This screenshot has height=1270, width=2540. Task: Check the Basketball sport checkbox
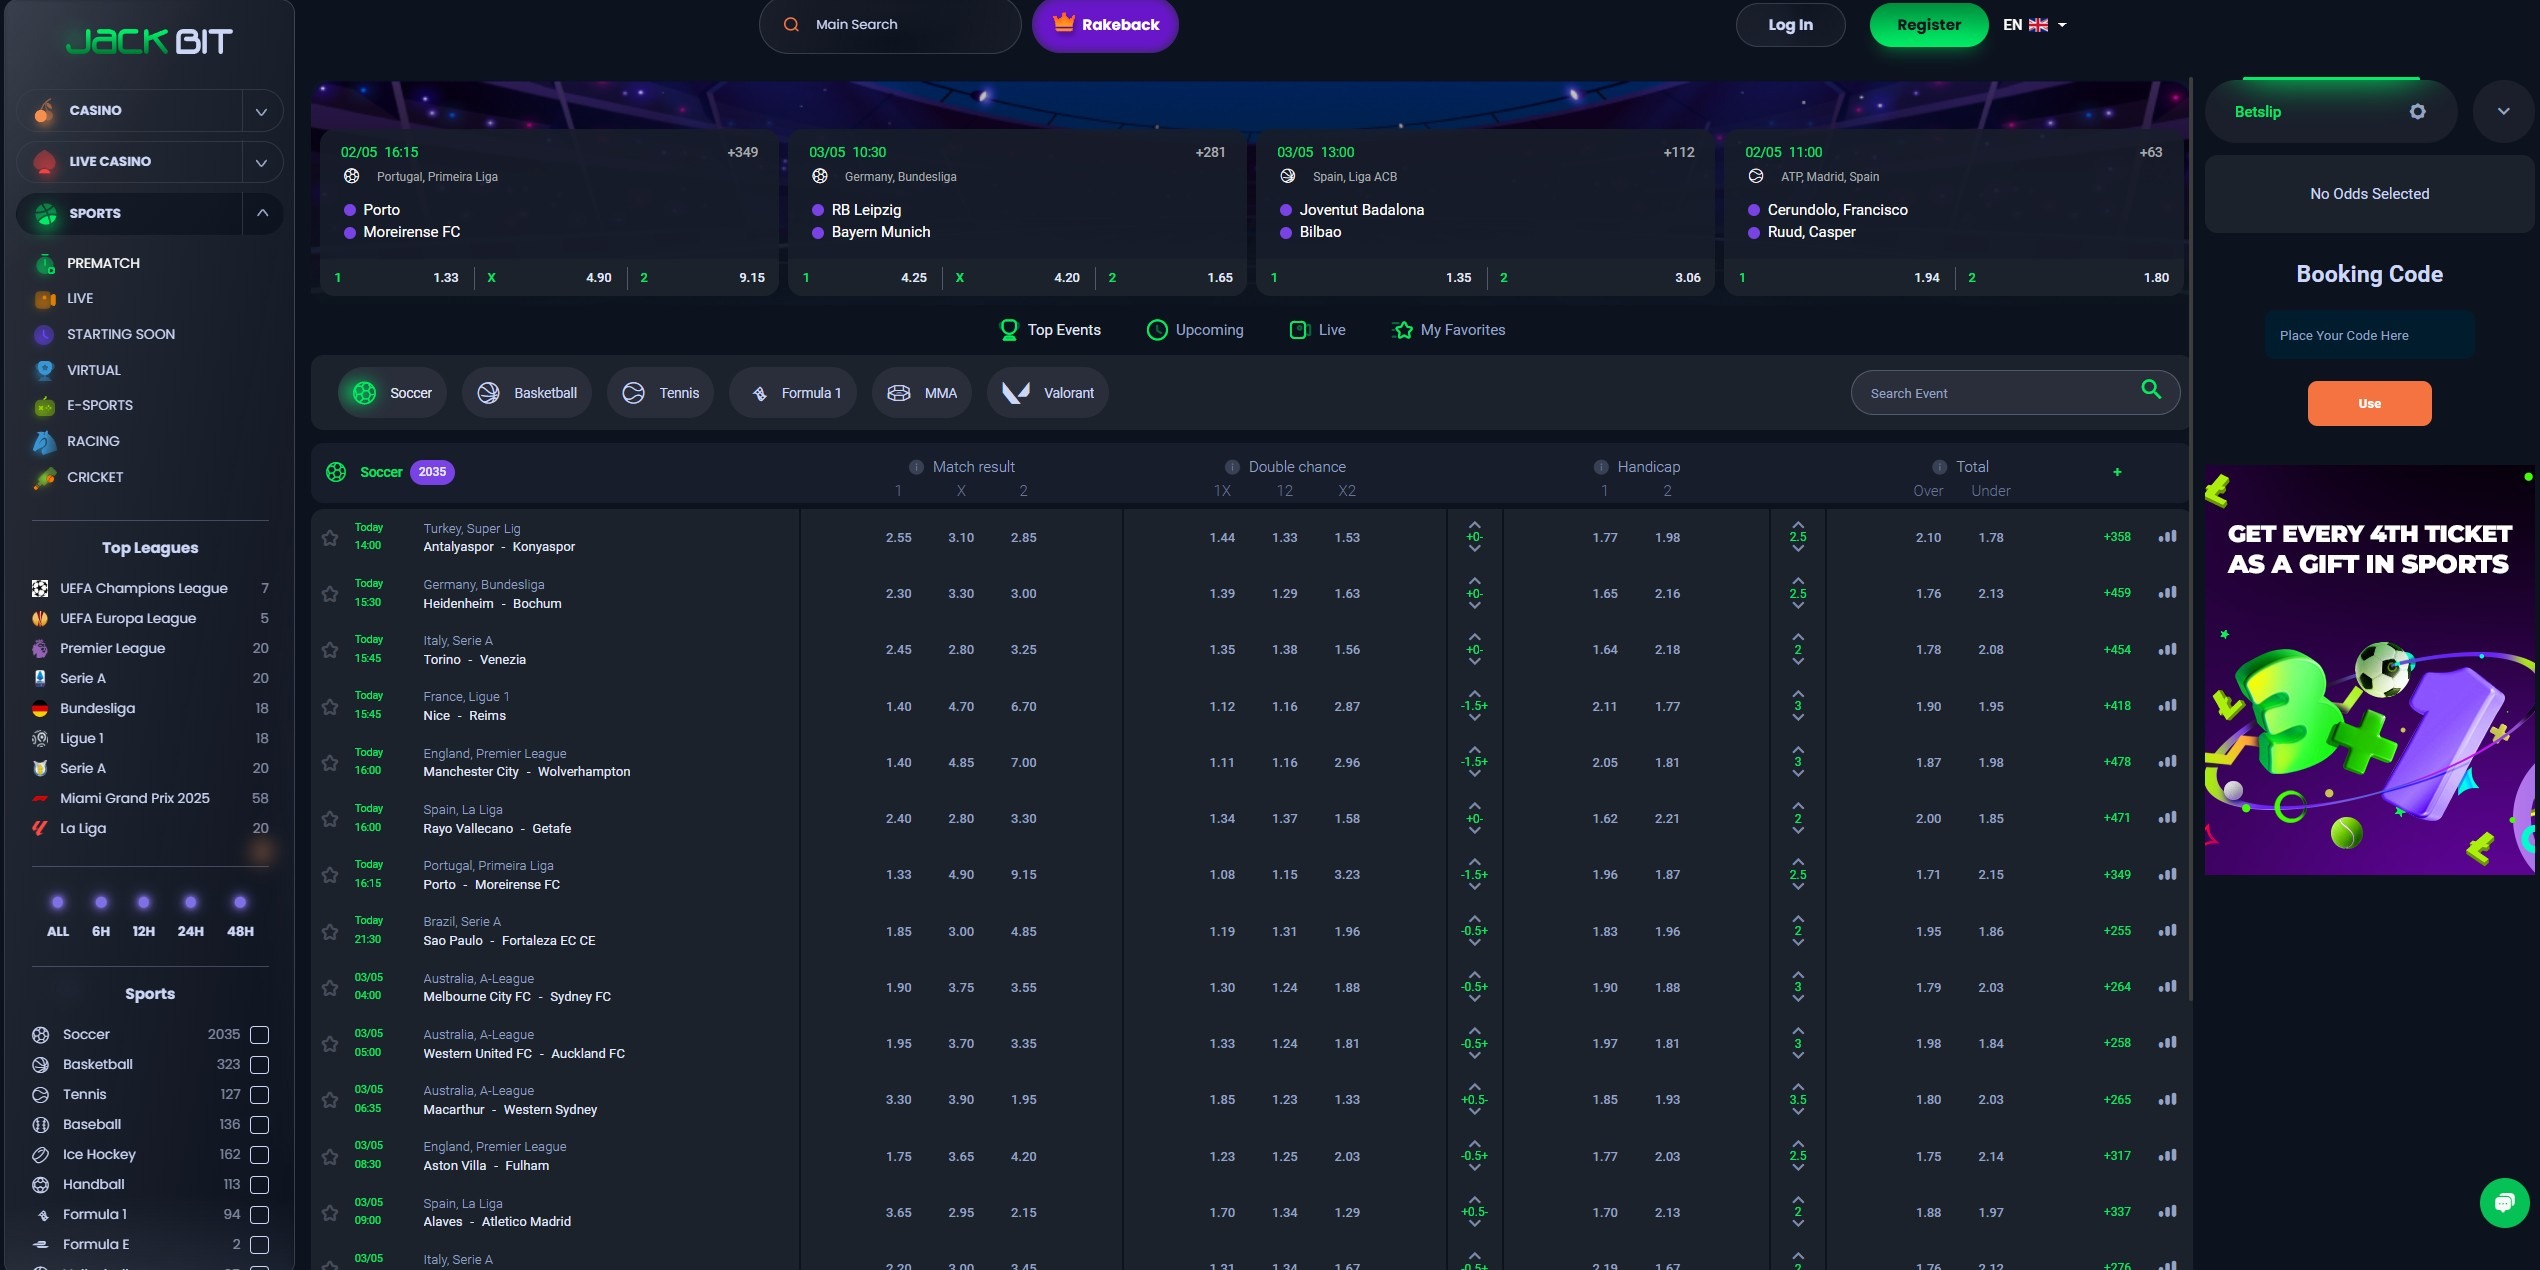(x=260, y=1065)
